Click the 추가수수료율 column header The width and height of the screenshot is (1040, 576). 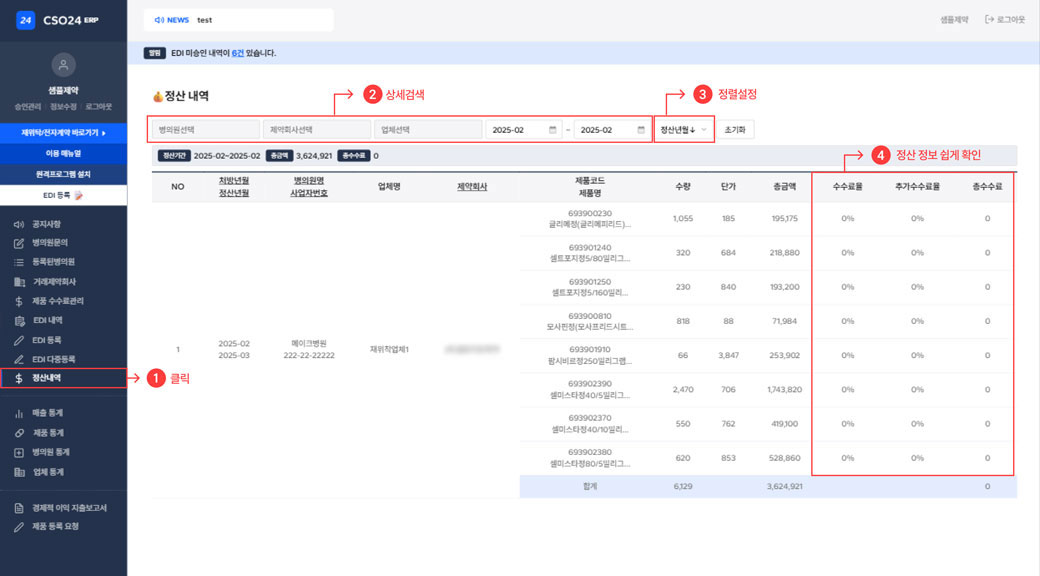(917, 187)
